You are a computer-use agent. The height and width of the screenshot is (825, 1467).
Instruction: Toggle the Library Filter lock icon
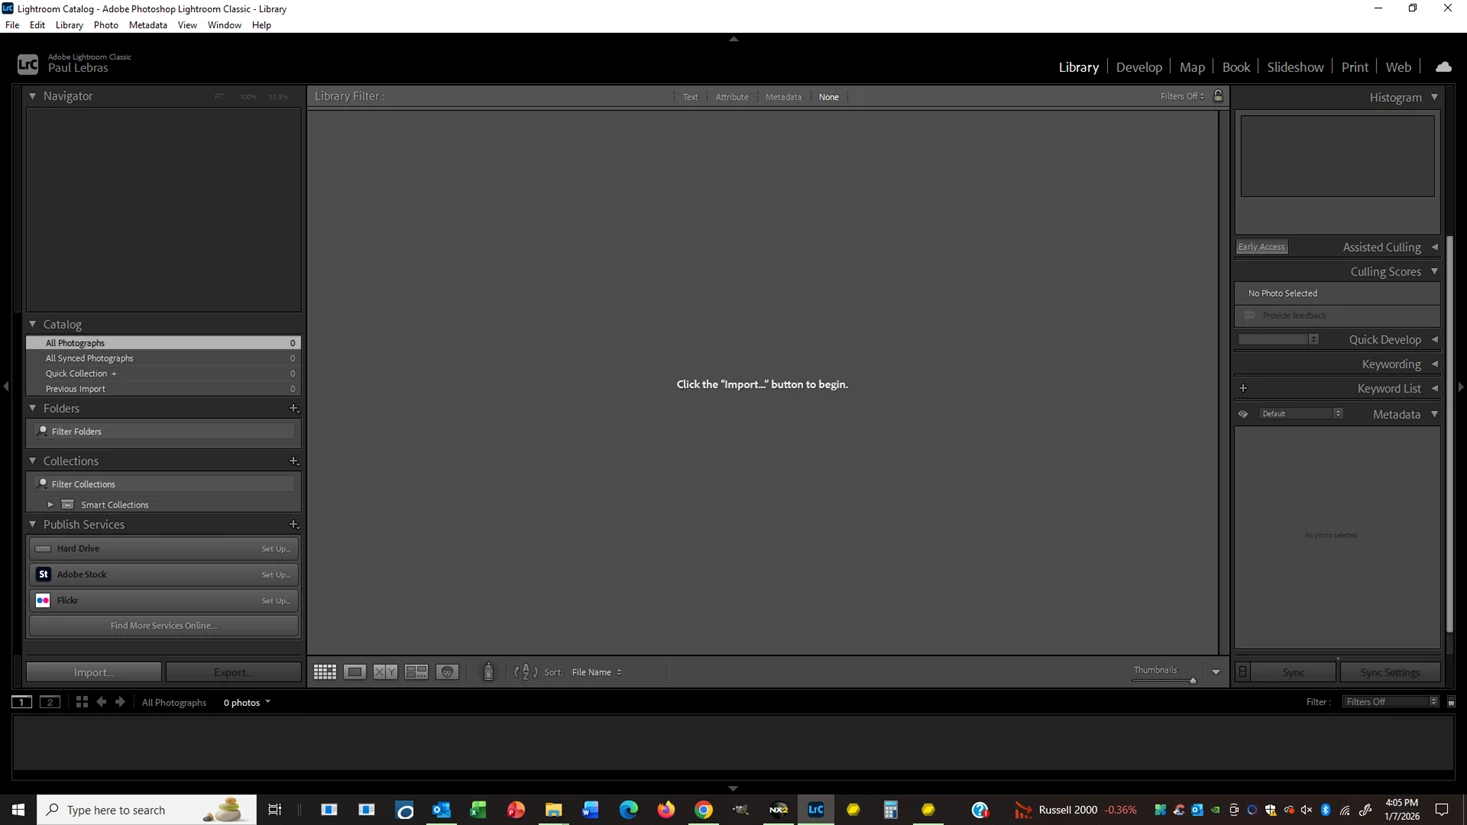pos(1218,96)
